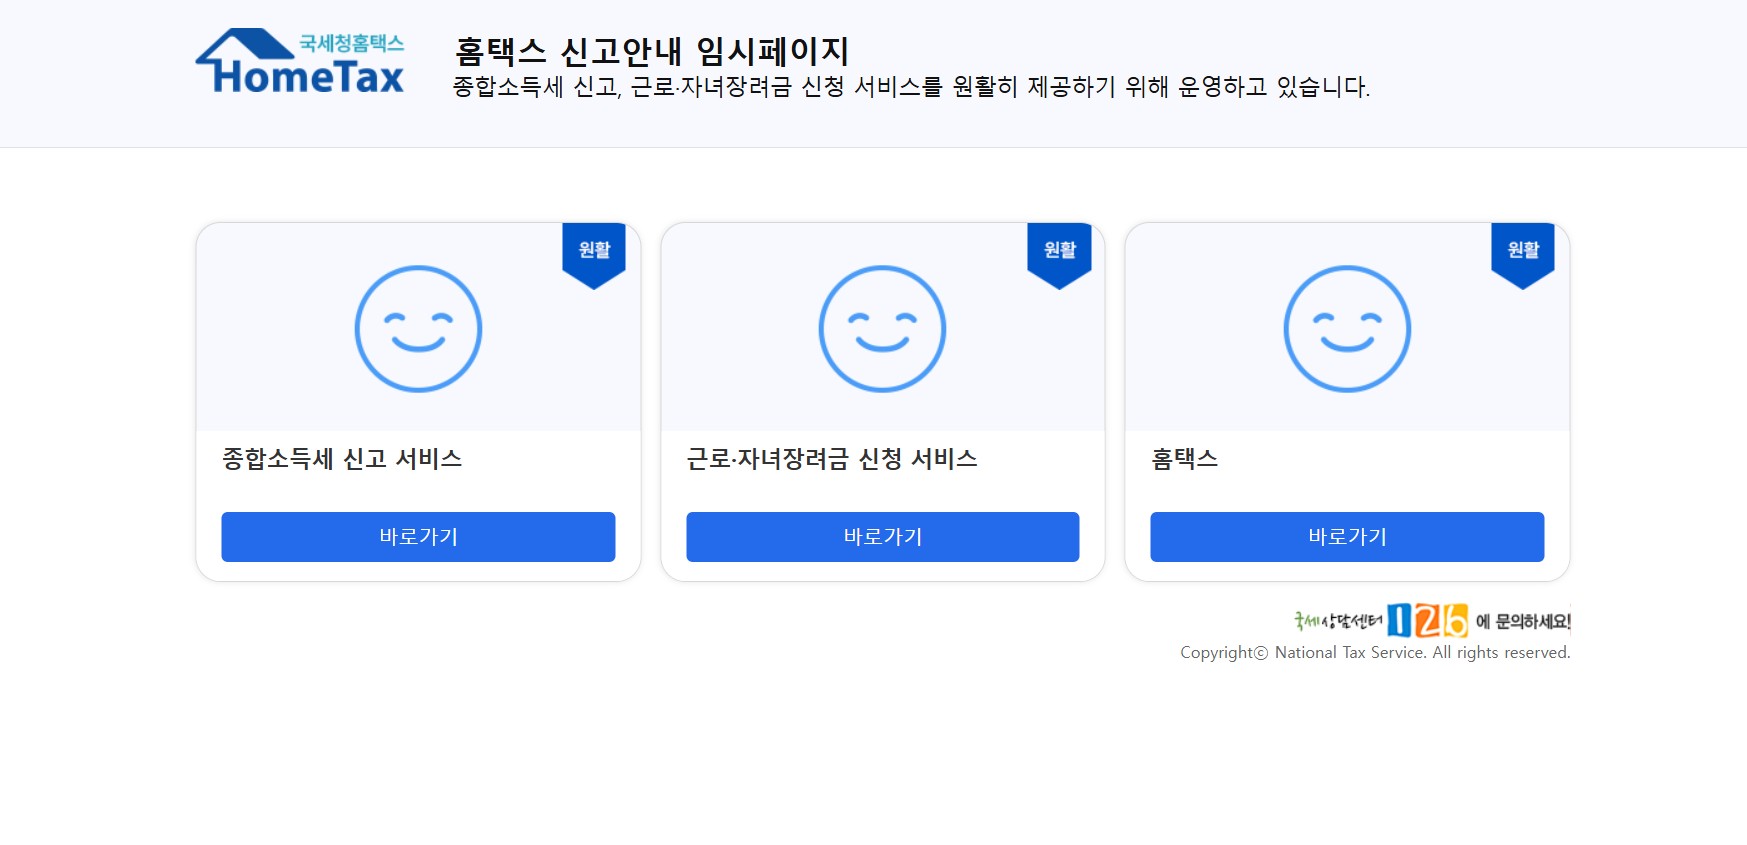Click the smiley icon on 홈택스 card
1747x845 pixels.
(1346, 328)
